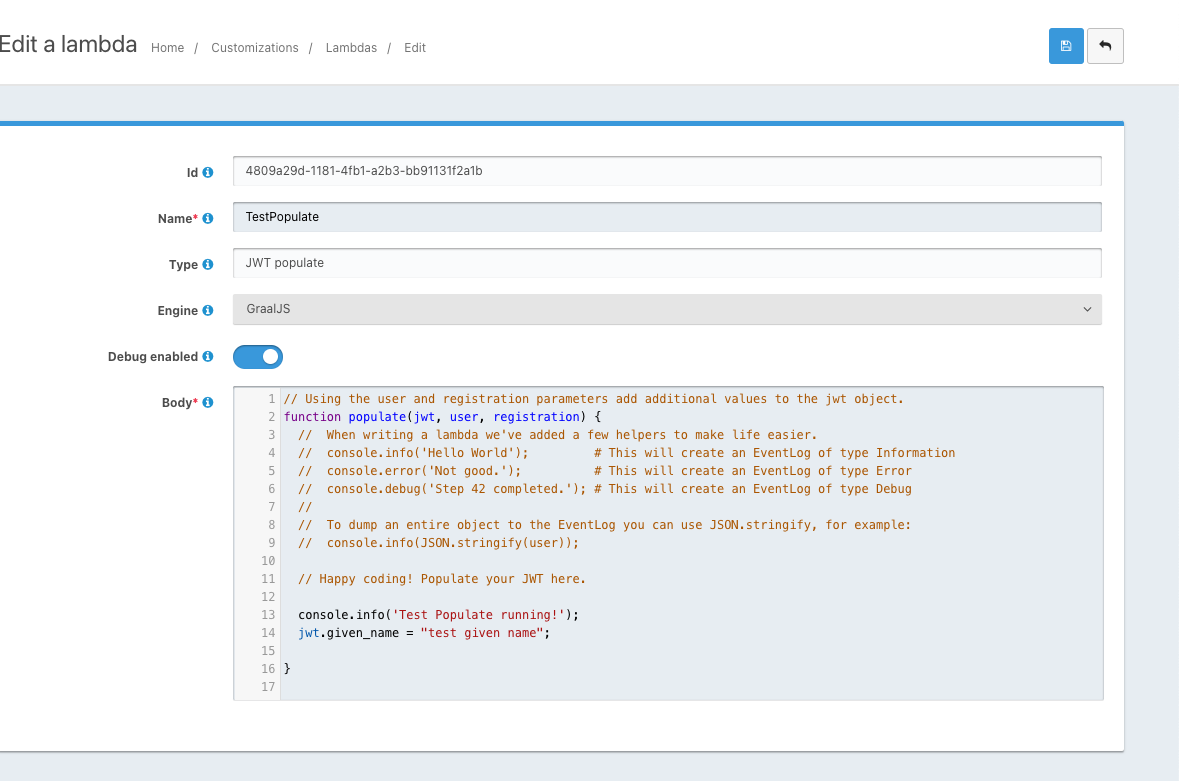The width and height of the screenshot is (1179, 781).
Task: Open the Engine dropdown showing GraalJS
Action: click(667, 310)
